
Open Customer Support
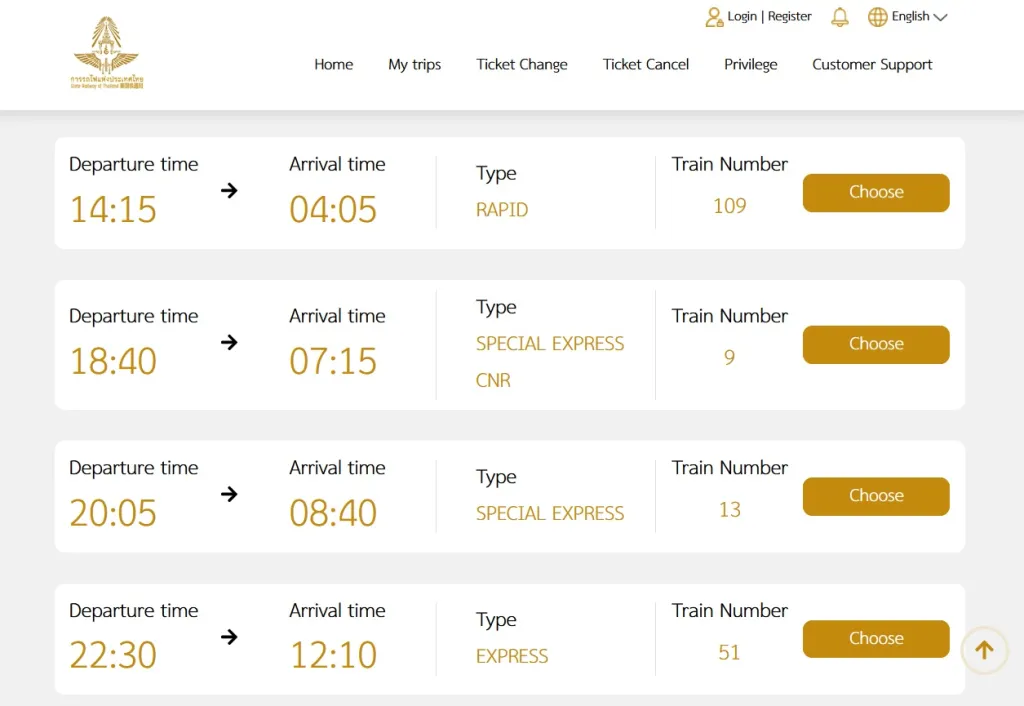click(872, 65)
